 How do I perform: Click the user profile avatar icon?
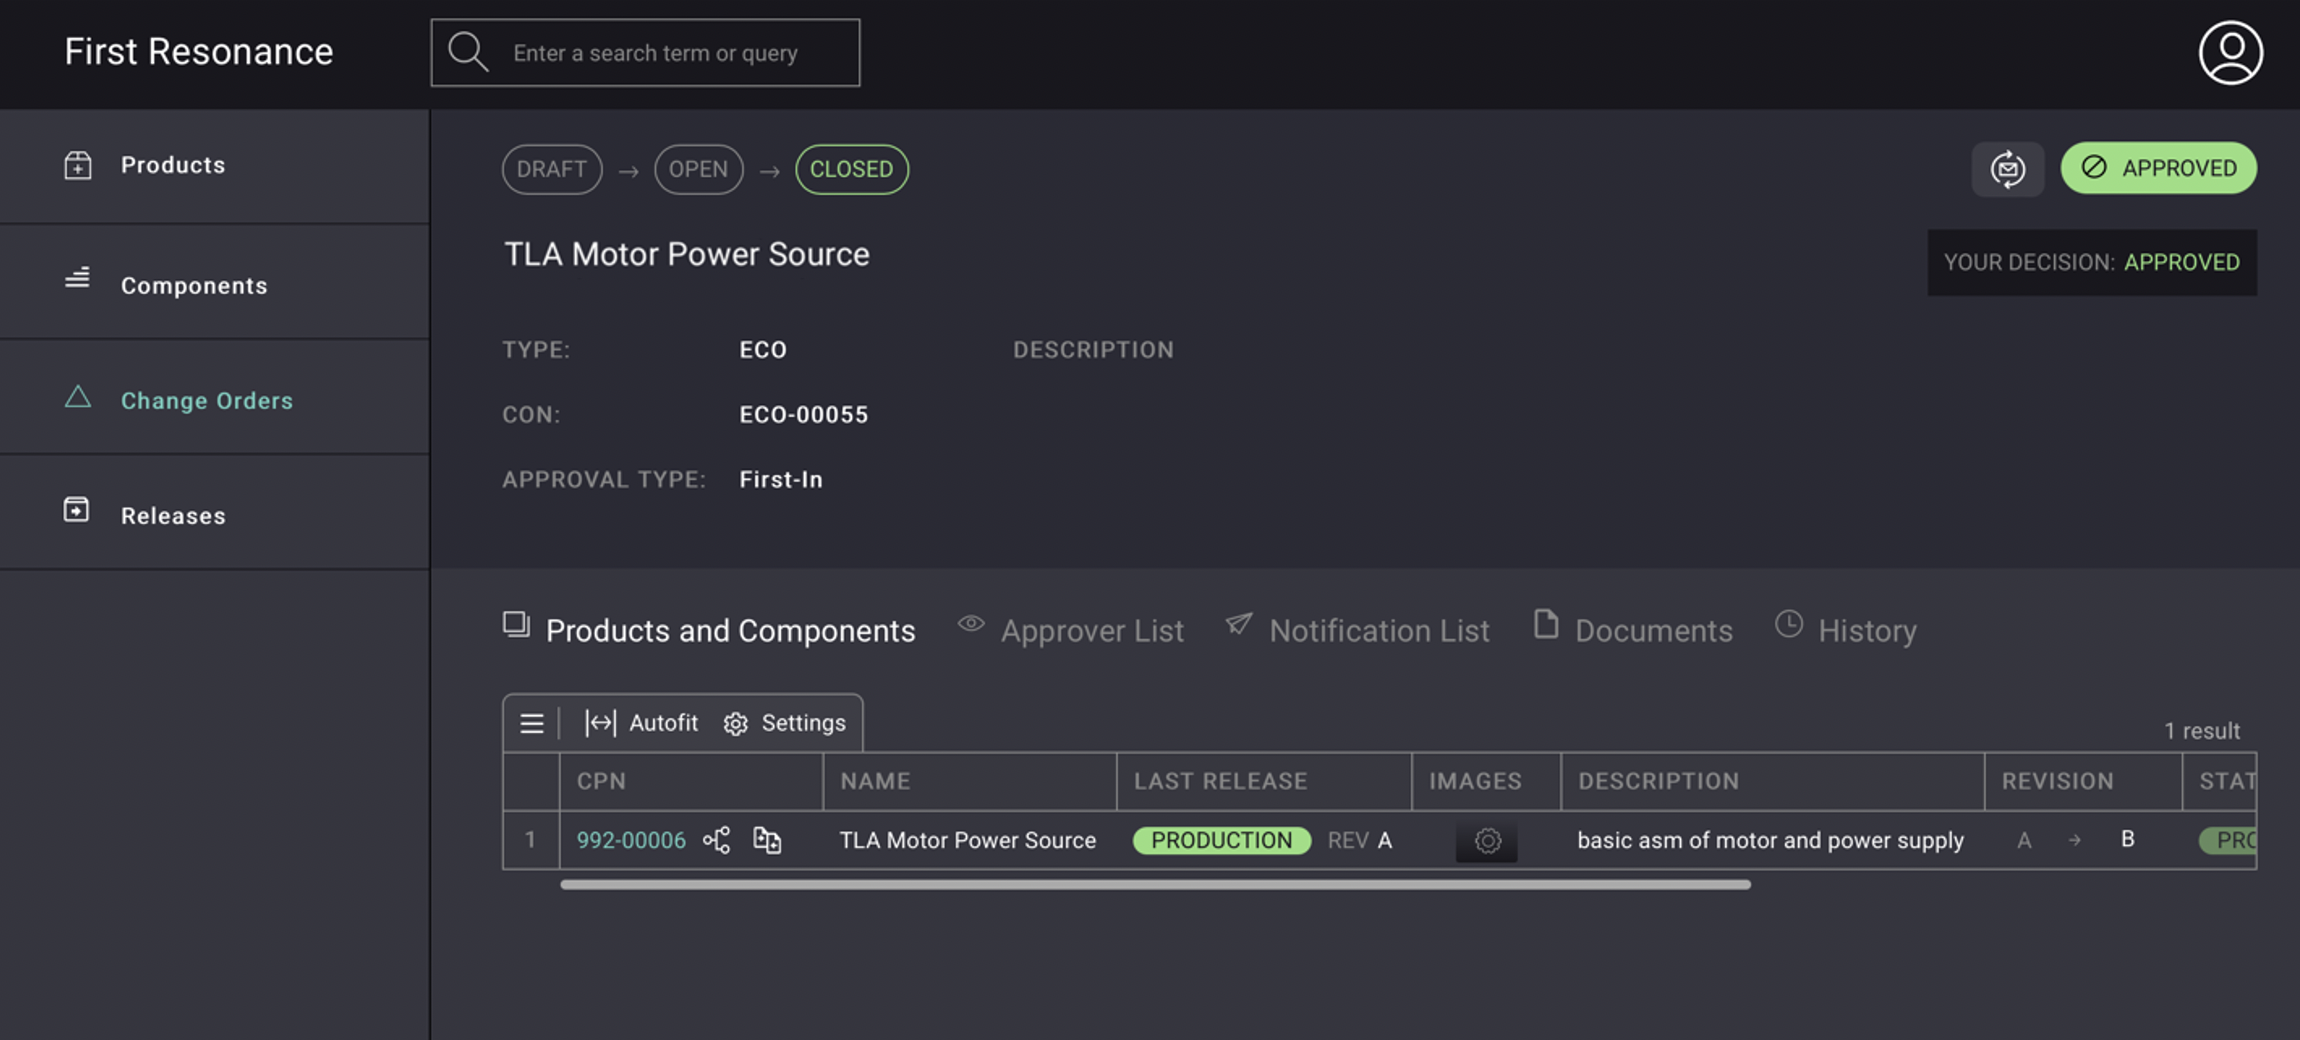2229,53
